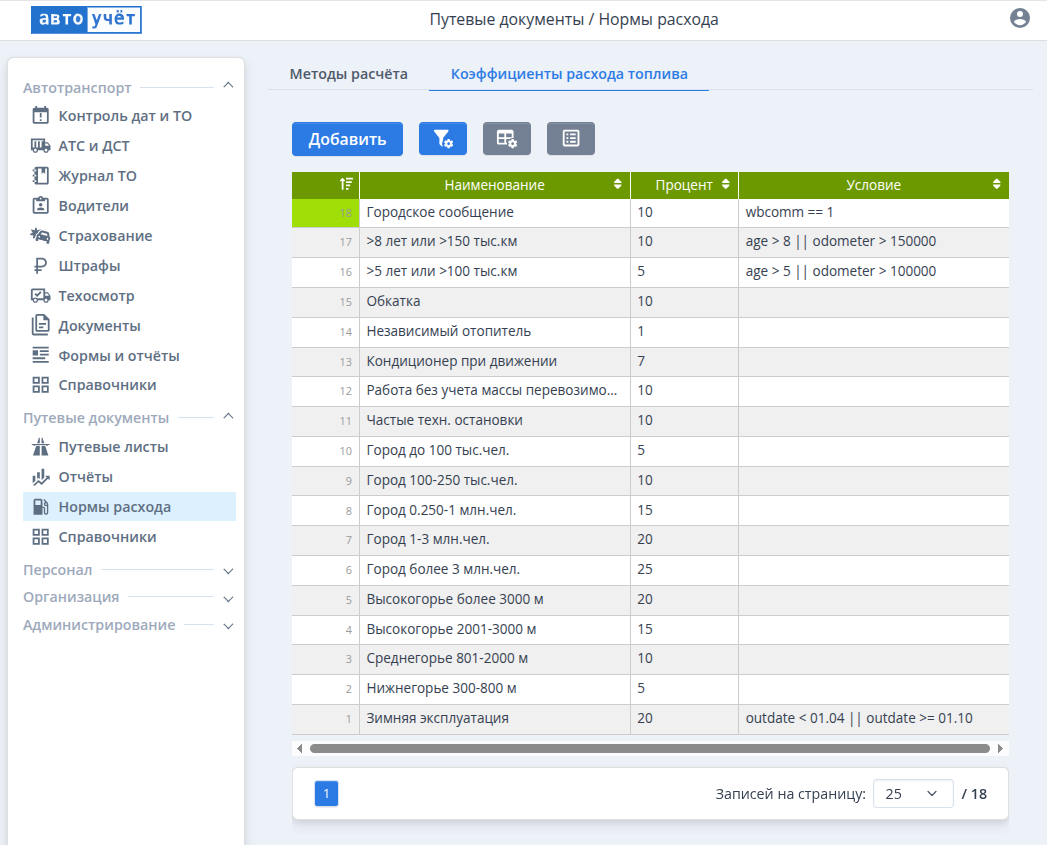Image resolution: width=1047 pixels, height=845 pixels.
Task: Click the list view icon button
Action: 571,139
